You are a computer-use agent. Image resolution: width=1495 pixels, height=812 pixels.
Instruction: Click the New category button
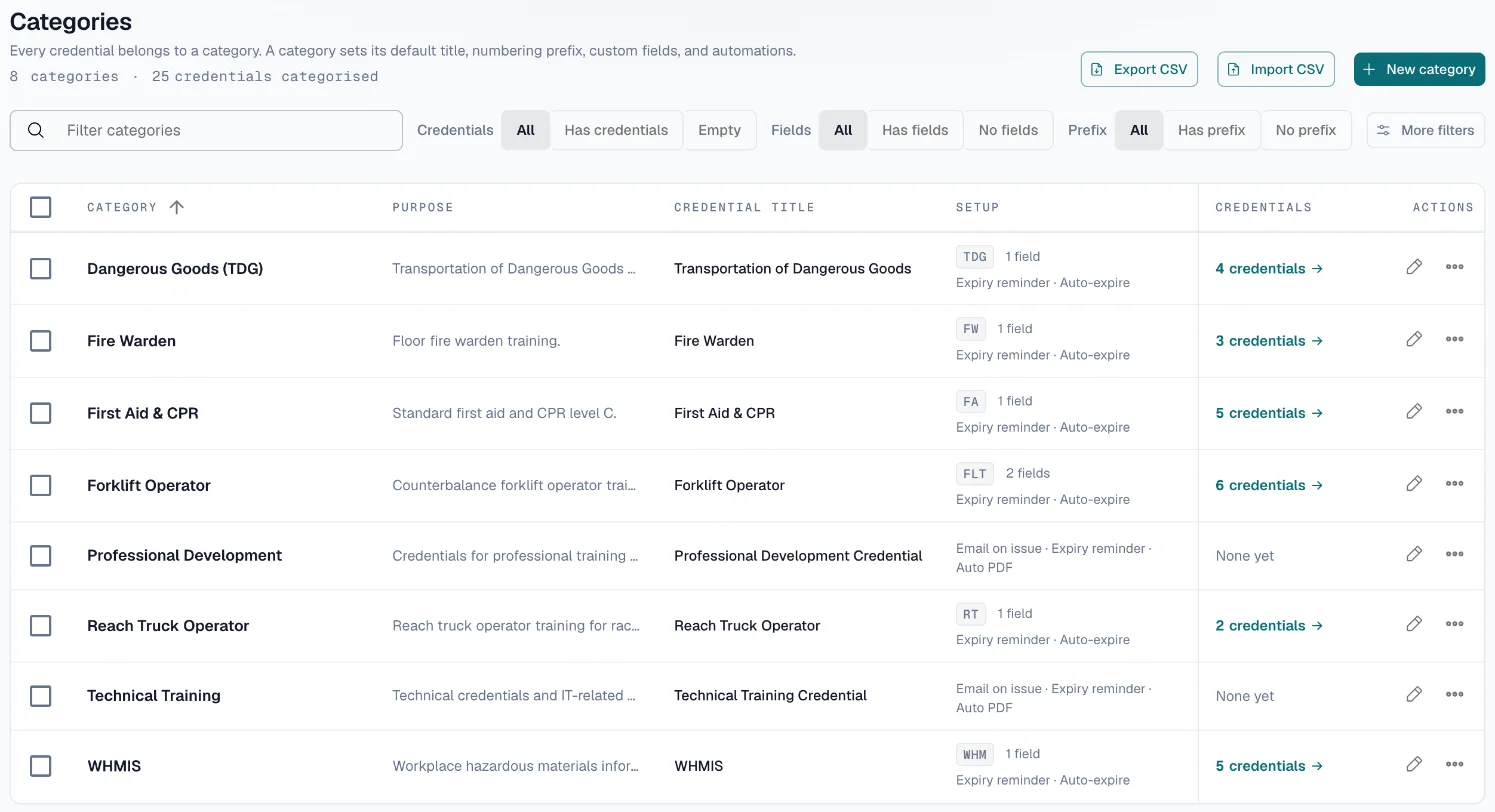[x=1419, y=69]
